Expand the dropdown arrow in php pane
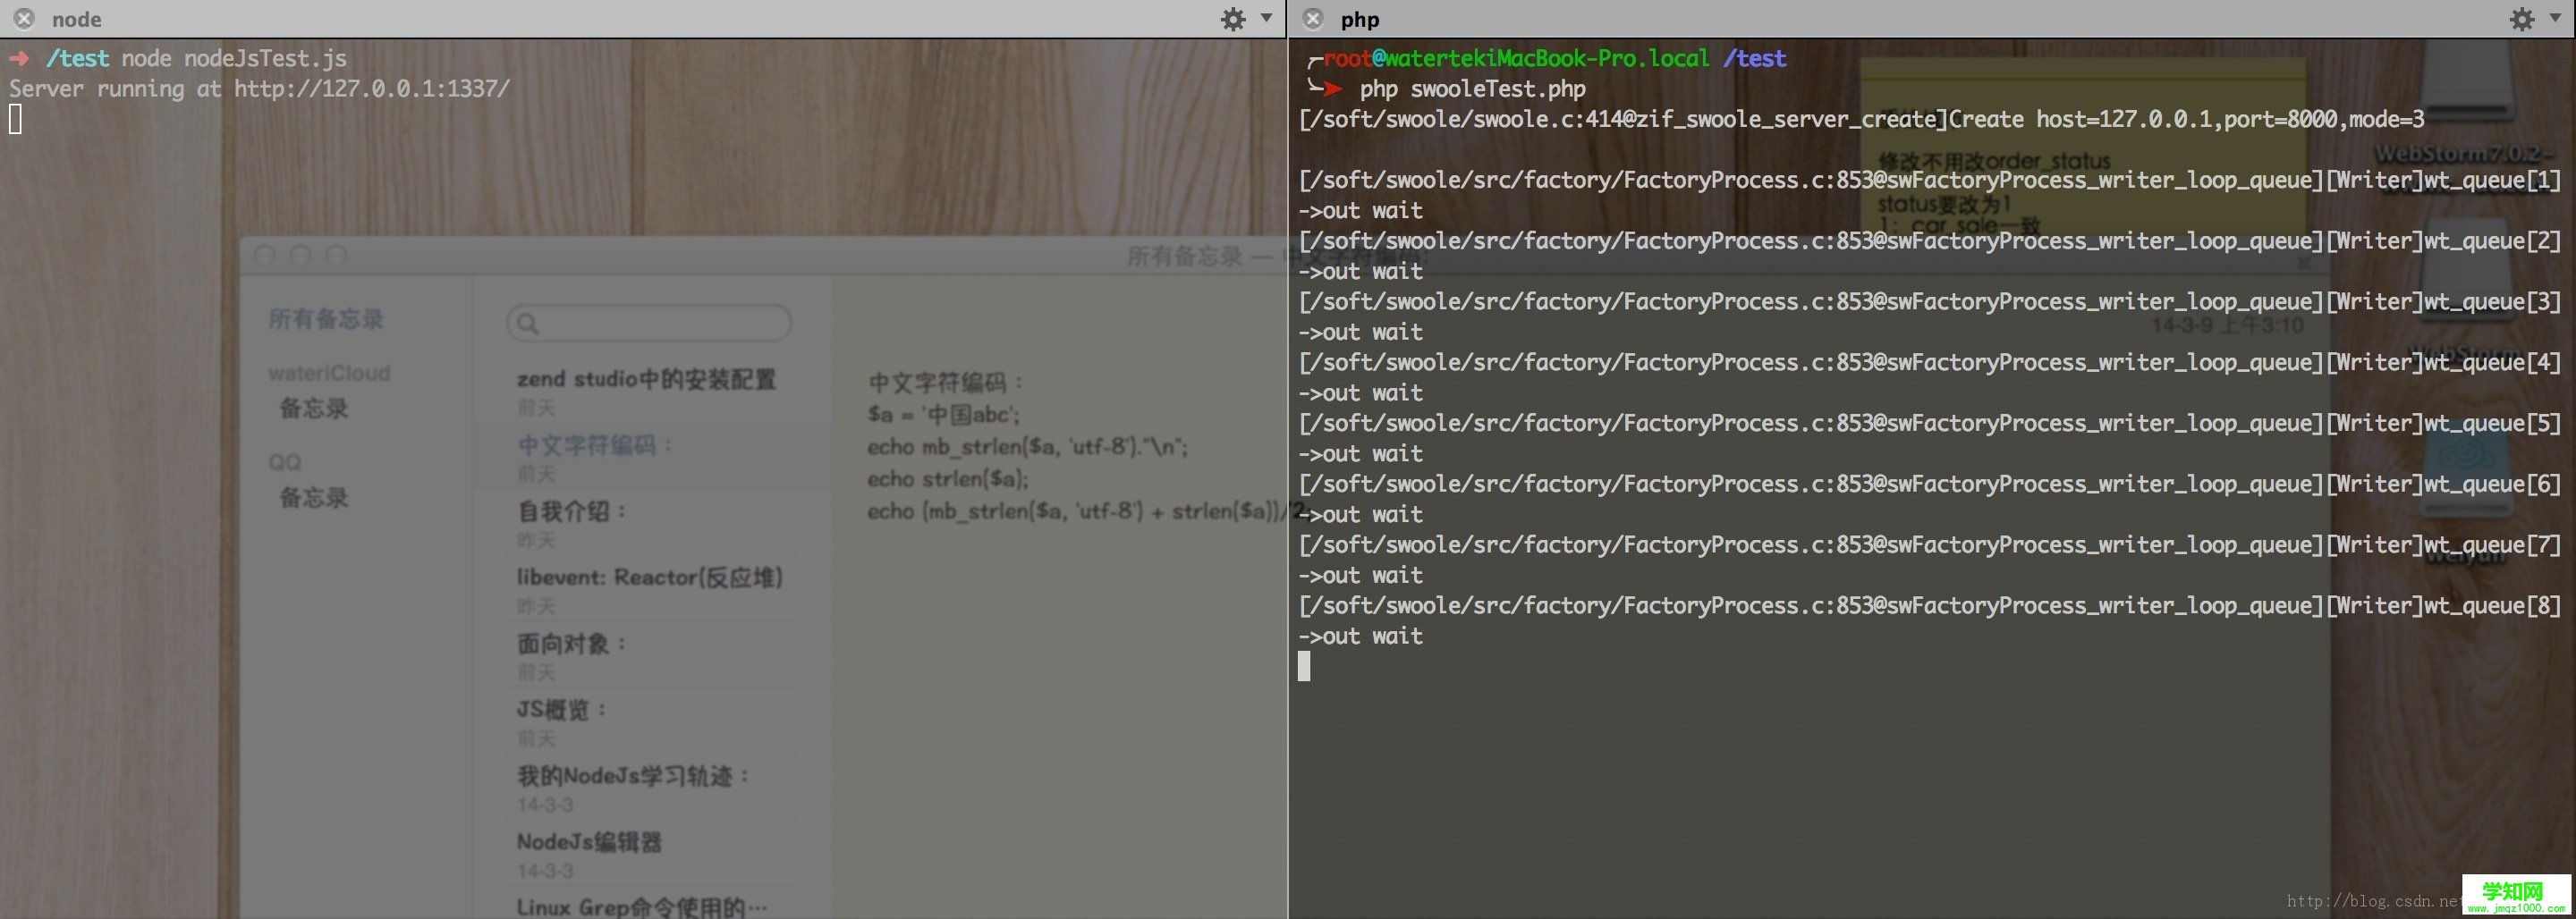 [x=2555, y=18]
